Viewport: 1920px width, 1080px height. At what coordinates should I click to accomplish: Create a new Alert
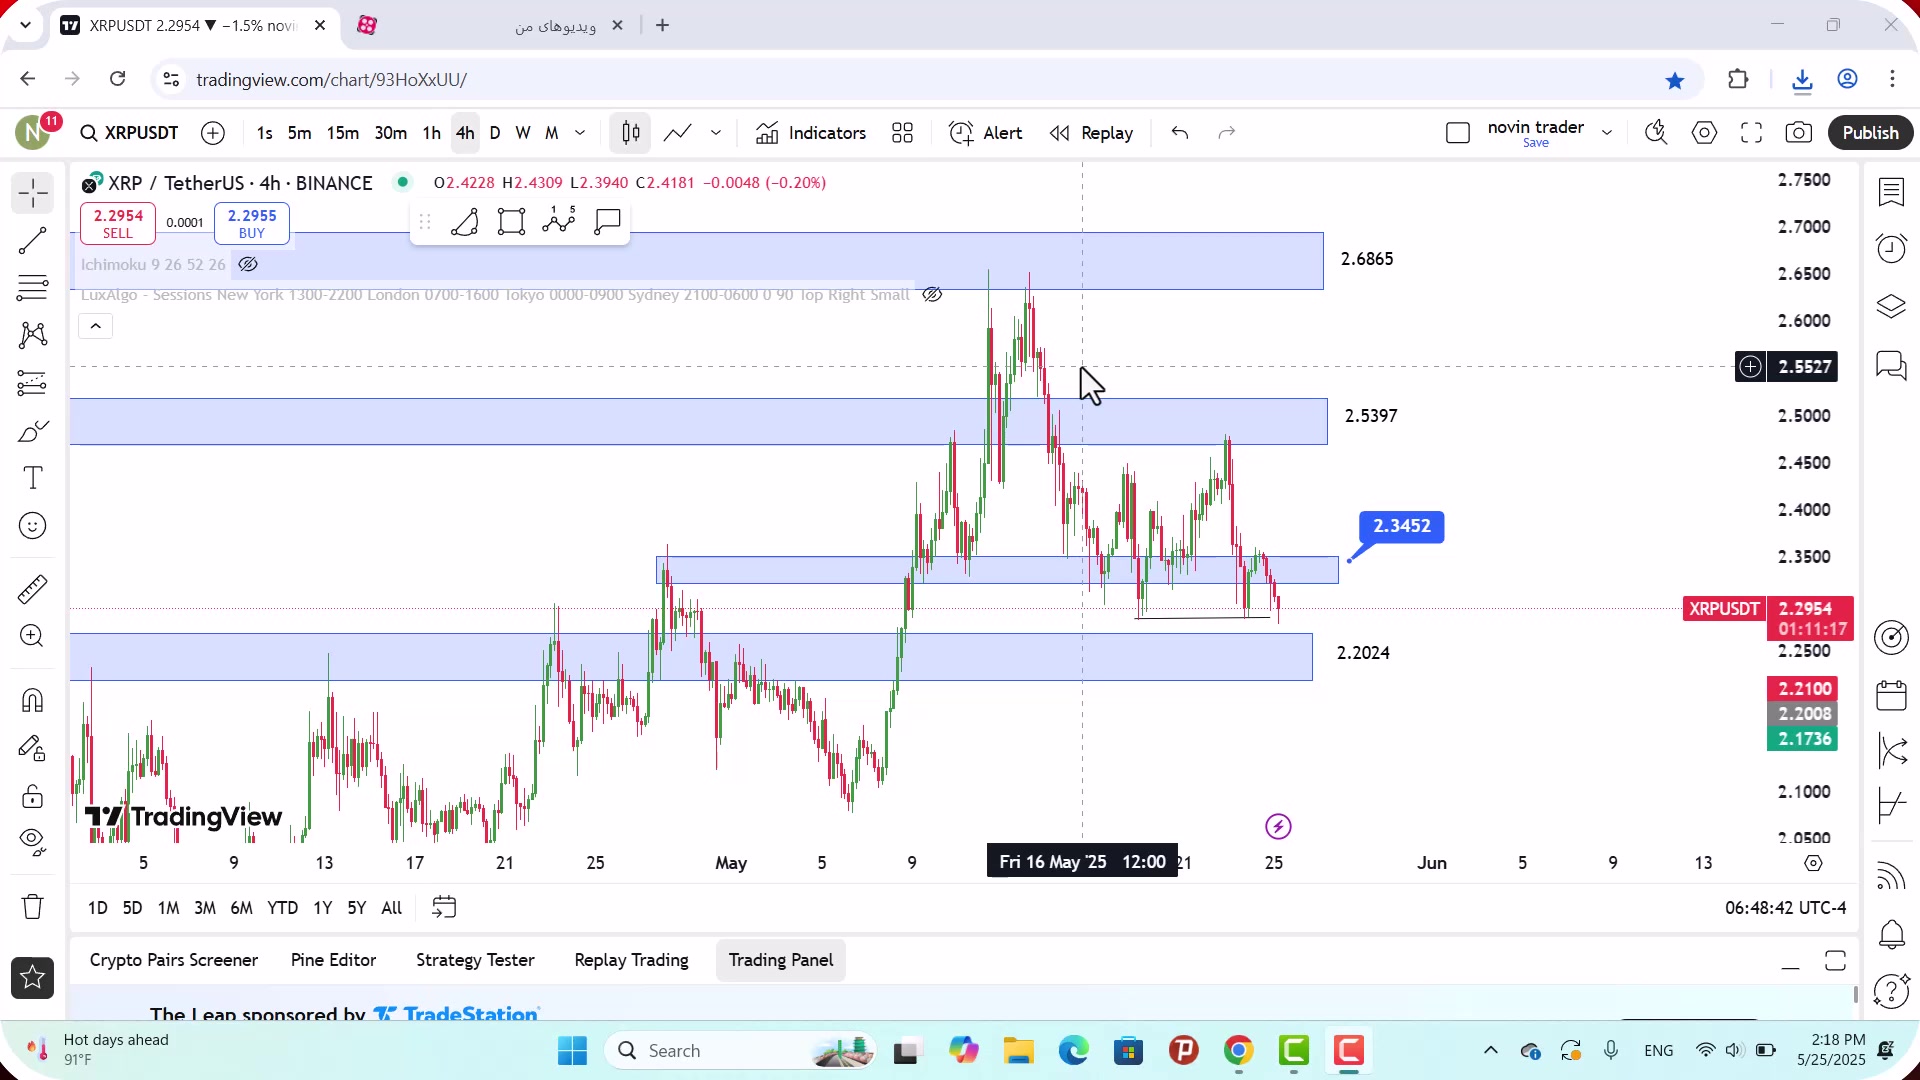[x=986, y=133]
